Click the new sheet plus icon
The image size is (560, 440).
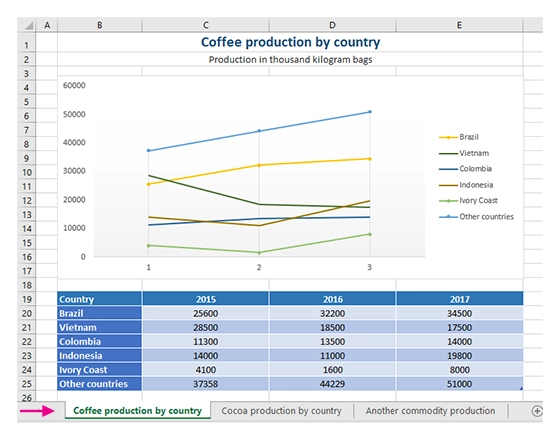click(x=537, y=411)
